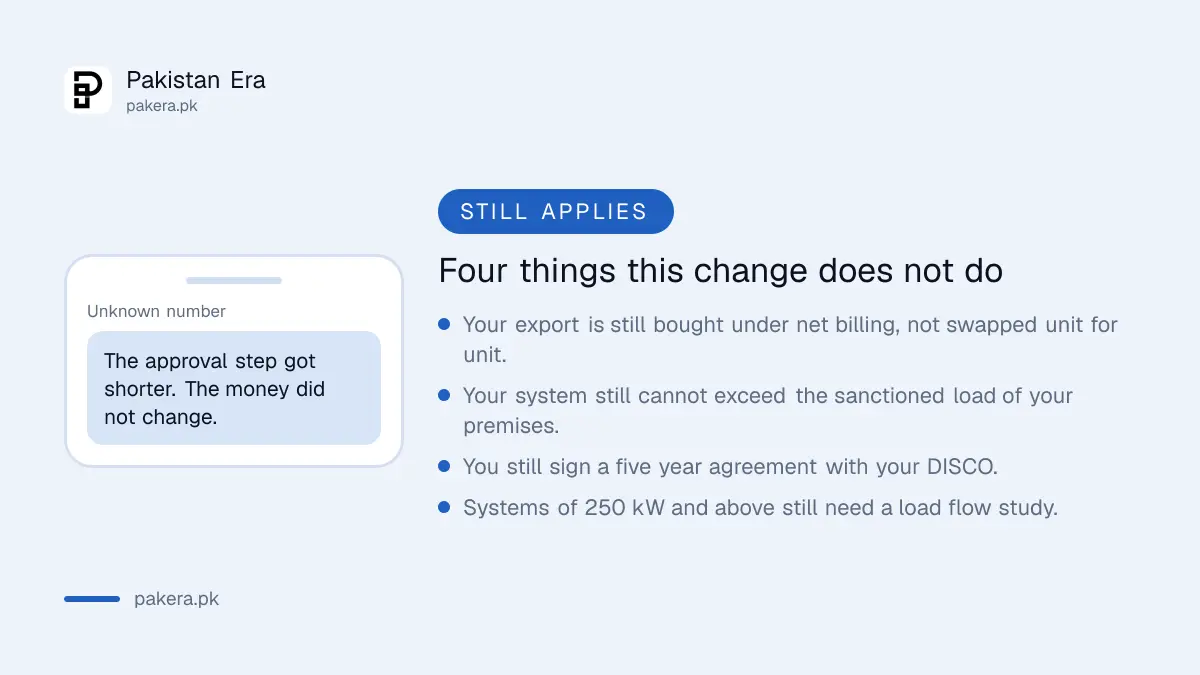The image size is (1200, 675).
Task: Click the bullet dot beside the sanctioned load item
Action: pos(444,395)
